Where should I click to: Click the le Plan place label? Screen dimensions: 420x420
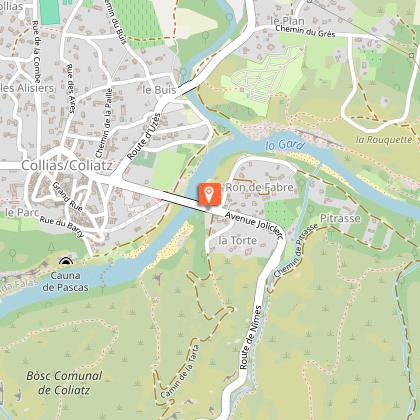tap(287, 21)
